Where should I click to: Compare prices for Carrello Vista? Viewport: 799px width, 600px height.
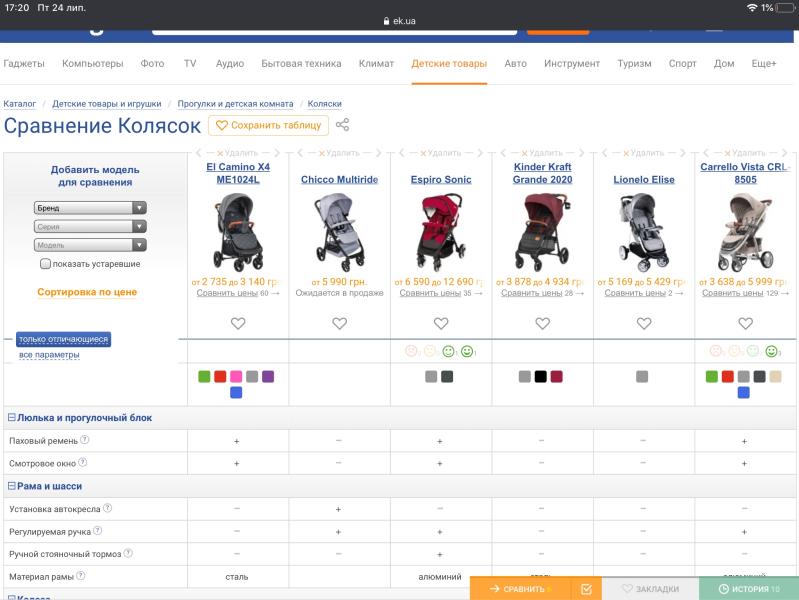pyautogui.click(x=733, y=293)
